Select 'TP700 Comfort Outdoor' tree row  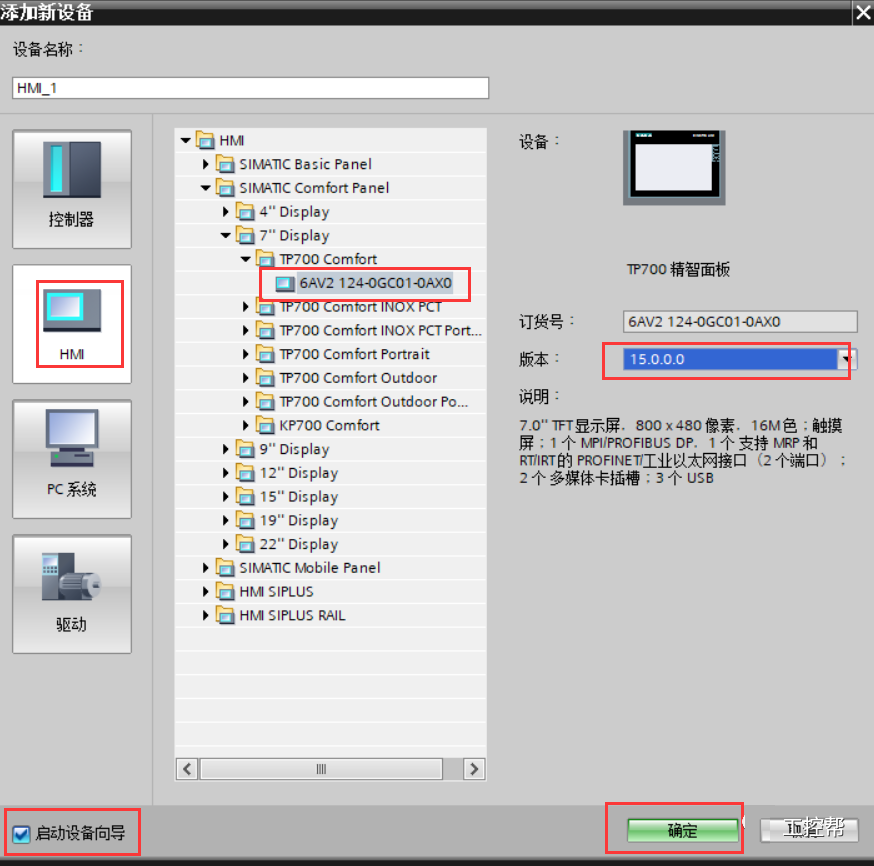[358, 378]
